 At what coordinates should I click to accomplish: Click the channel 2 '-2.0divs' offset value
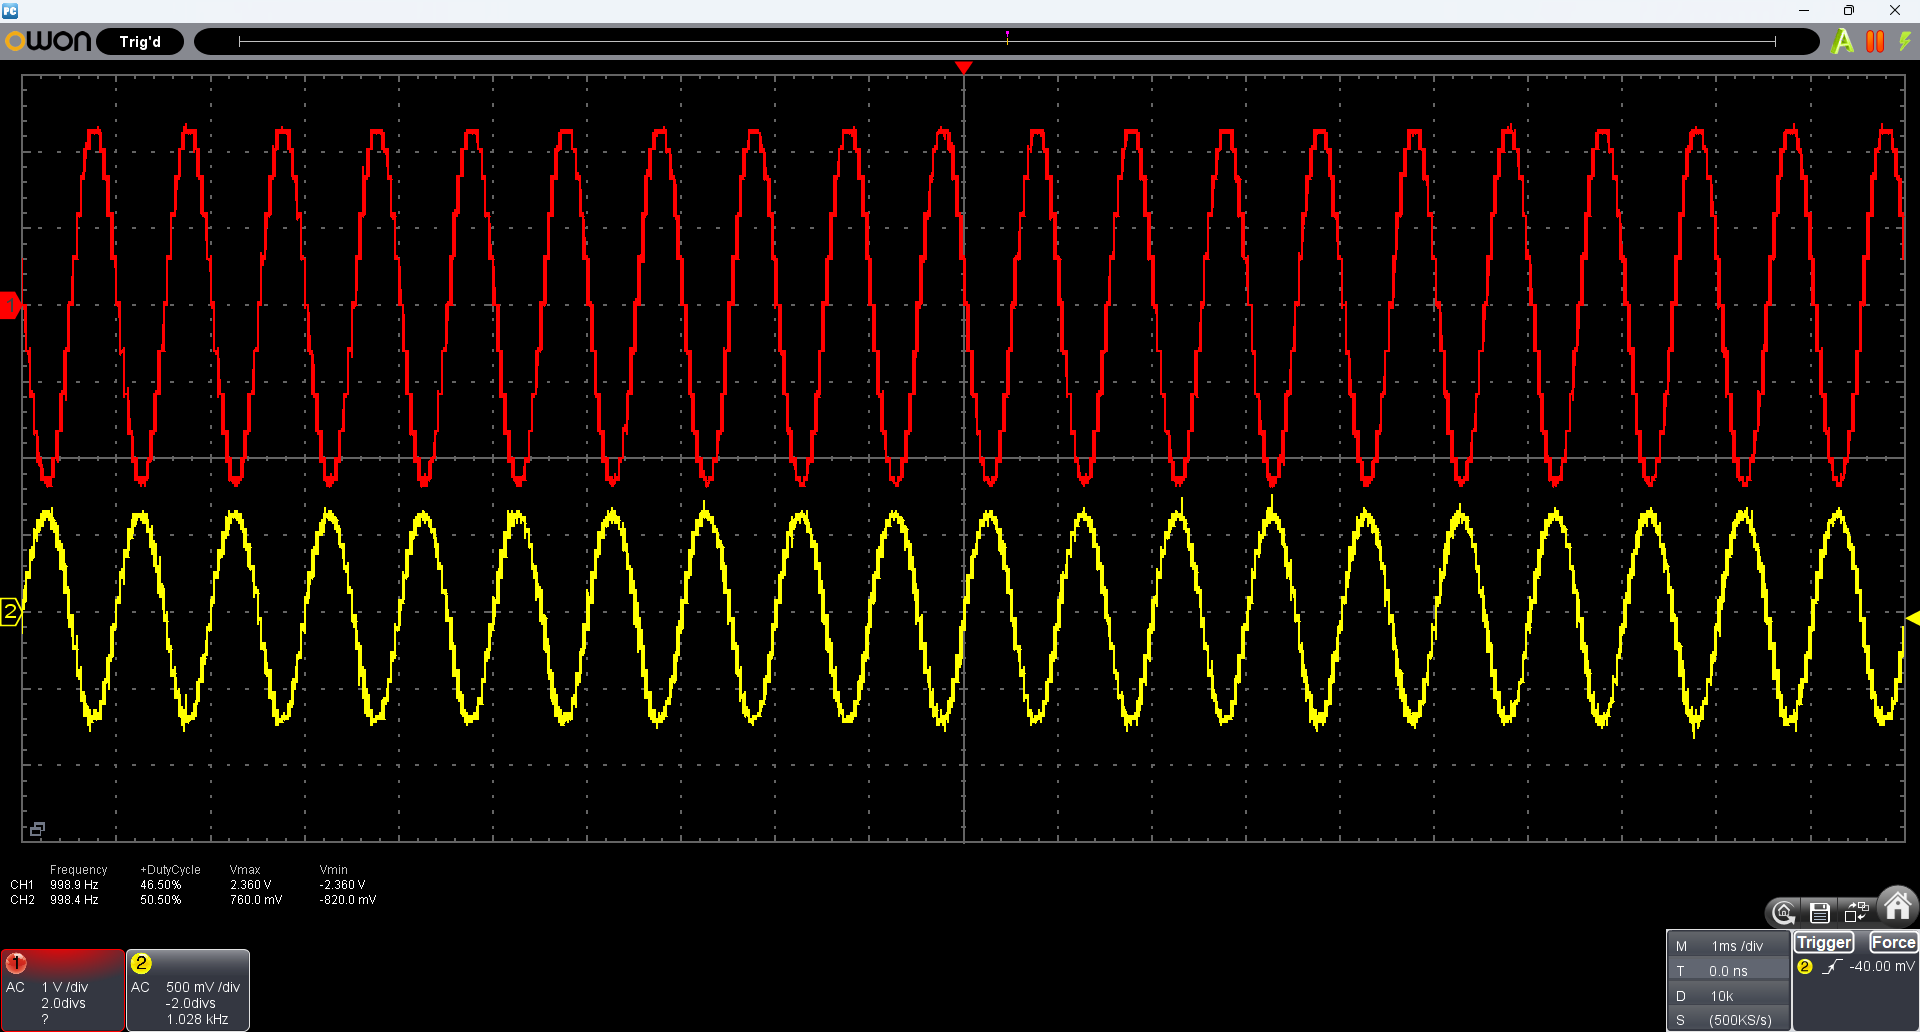[190, 1003]
